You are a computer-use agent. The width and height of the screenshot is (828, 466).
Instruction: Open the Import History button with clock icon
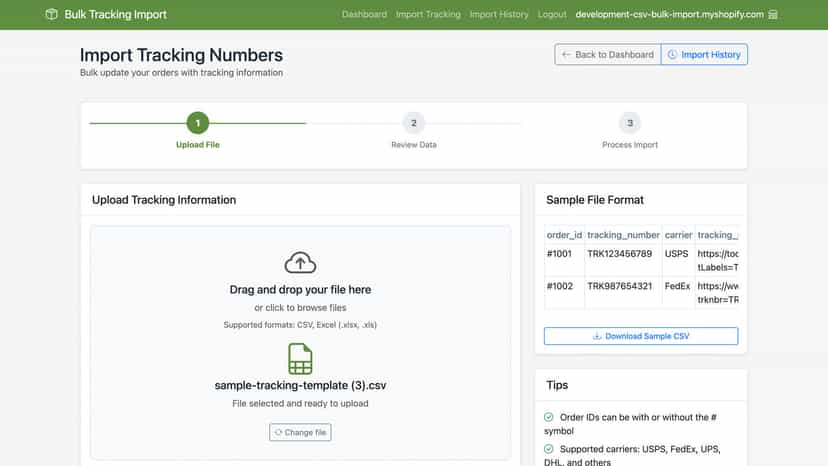pos(704,54)
